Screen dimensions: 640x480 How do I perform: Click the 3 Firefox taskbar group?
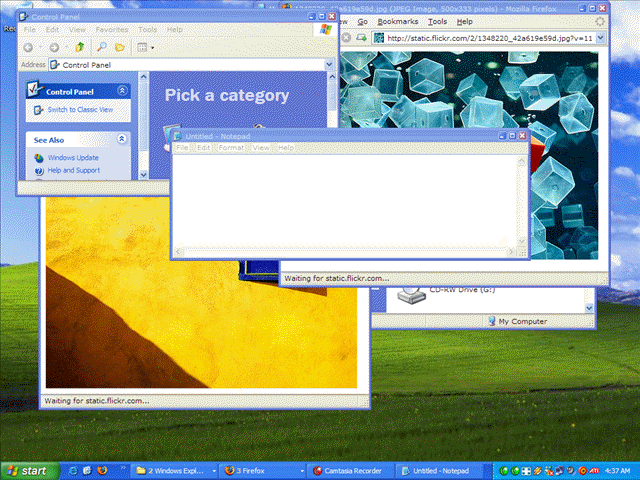[264, 471]
